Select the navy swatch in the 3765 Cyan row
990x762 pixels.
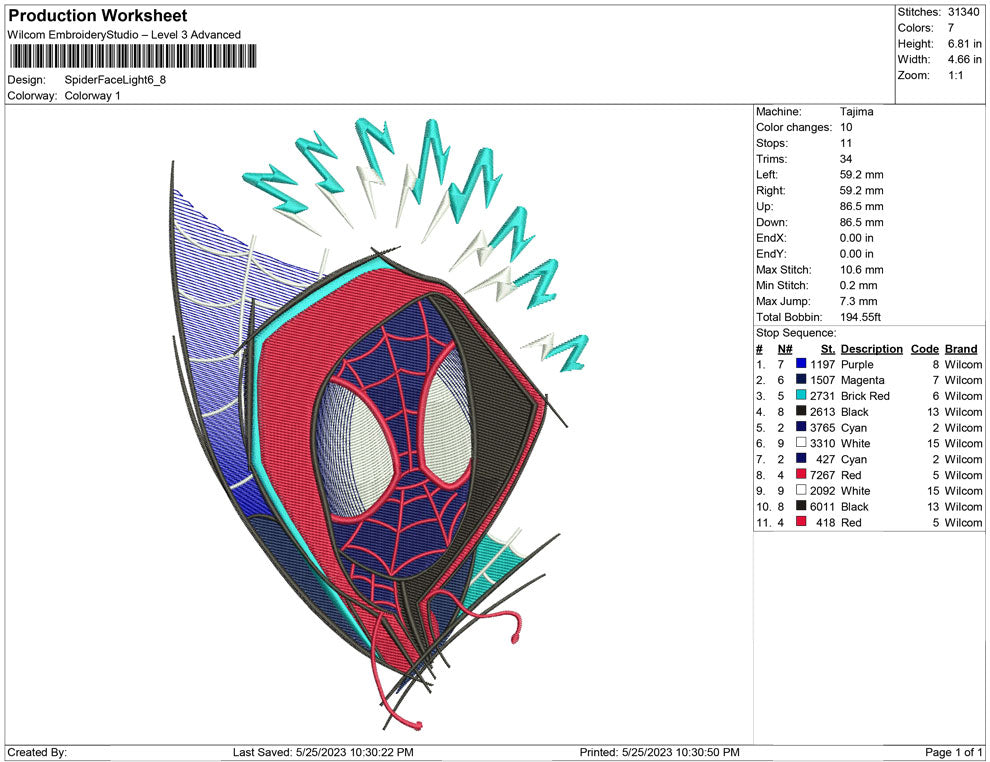tap(801, 427)
